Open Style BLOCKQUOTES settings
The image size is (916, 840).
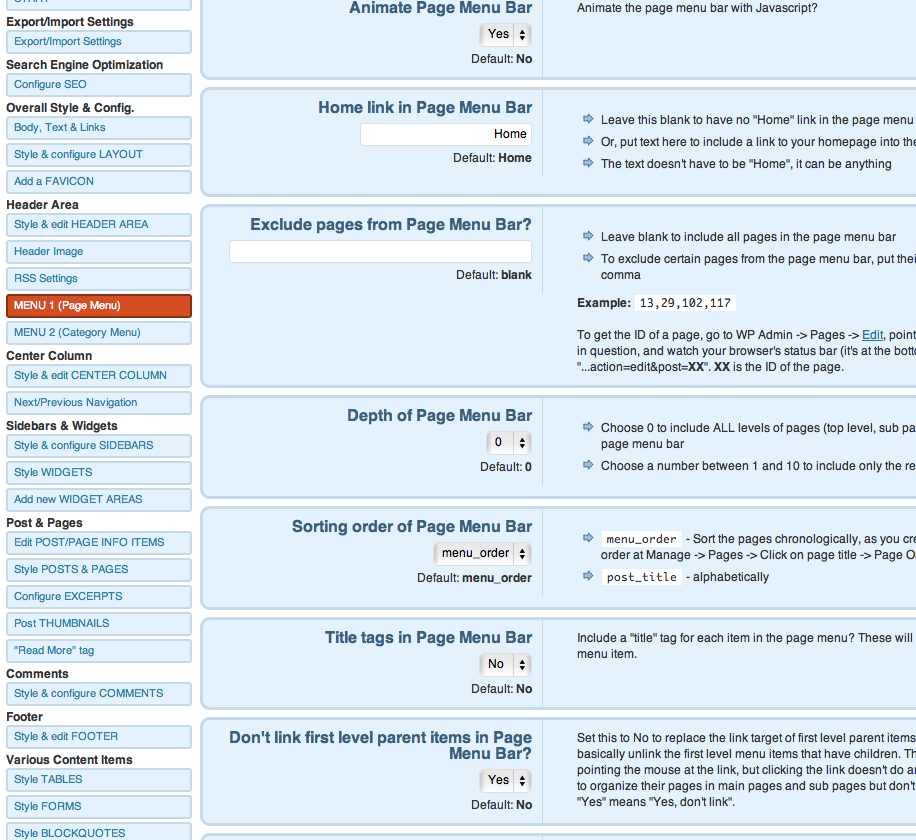[x=99, y=832]
